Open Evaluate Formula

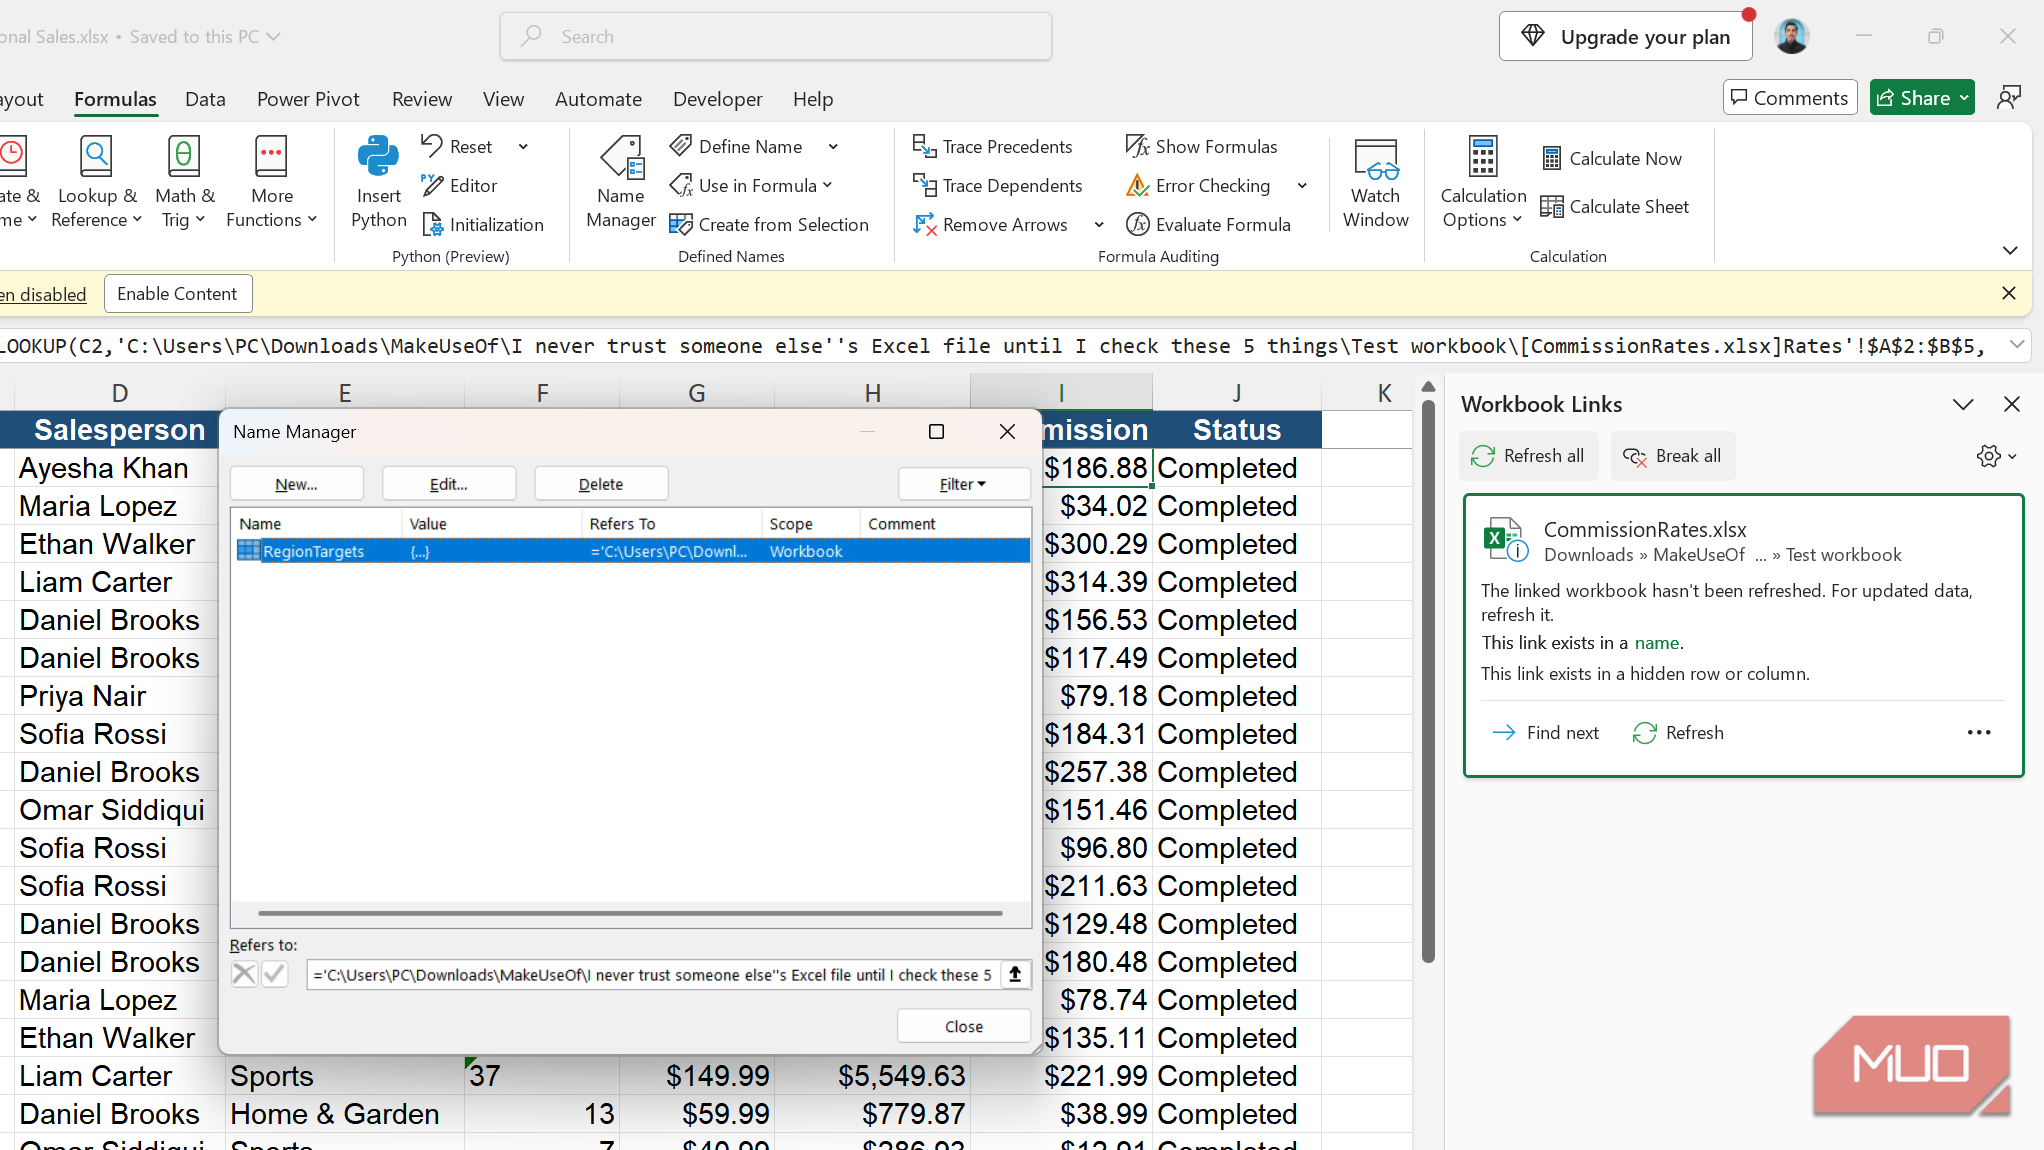(x=1209, y=225)
